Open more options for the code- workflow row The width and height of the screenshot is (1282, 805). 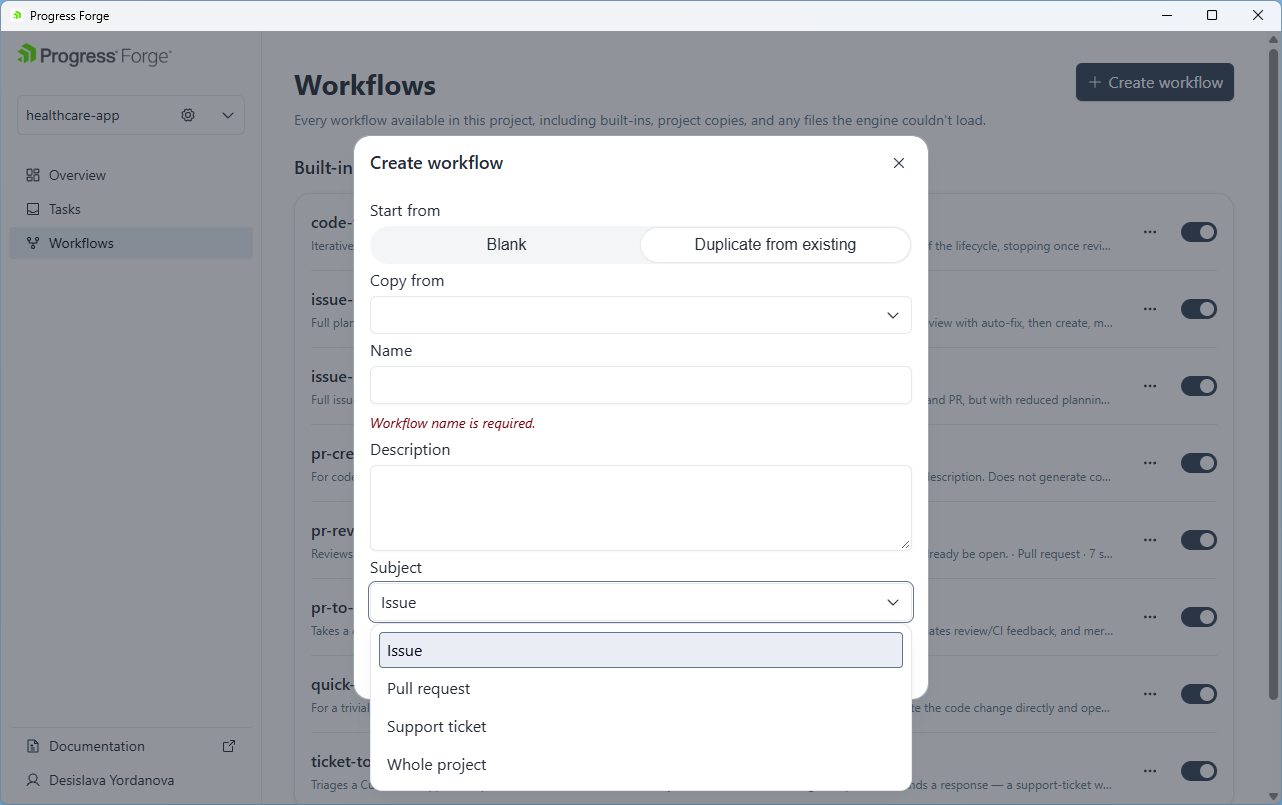pyautogui.click(x=1150, y=232)
